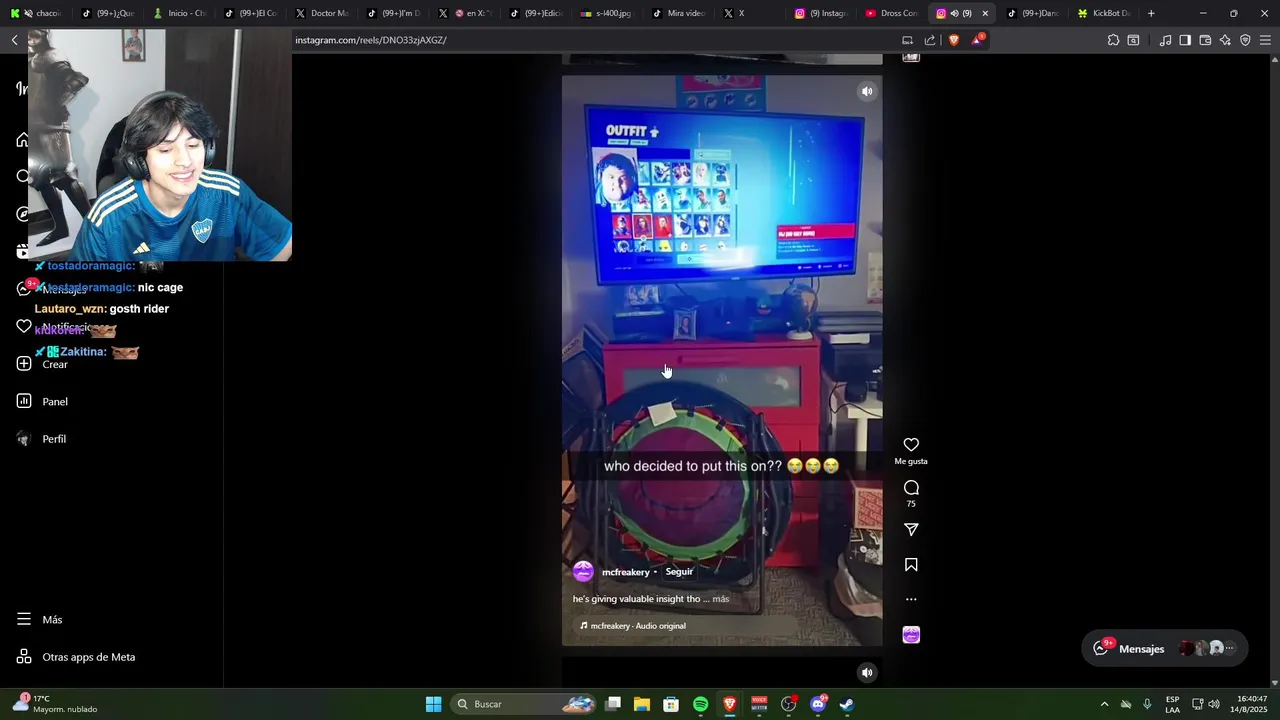Click chat message 'gosth rider'

139,309
